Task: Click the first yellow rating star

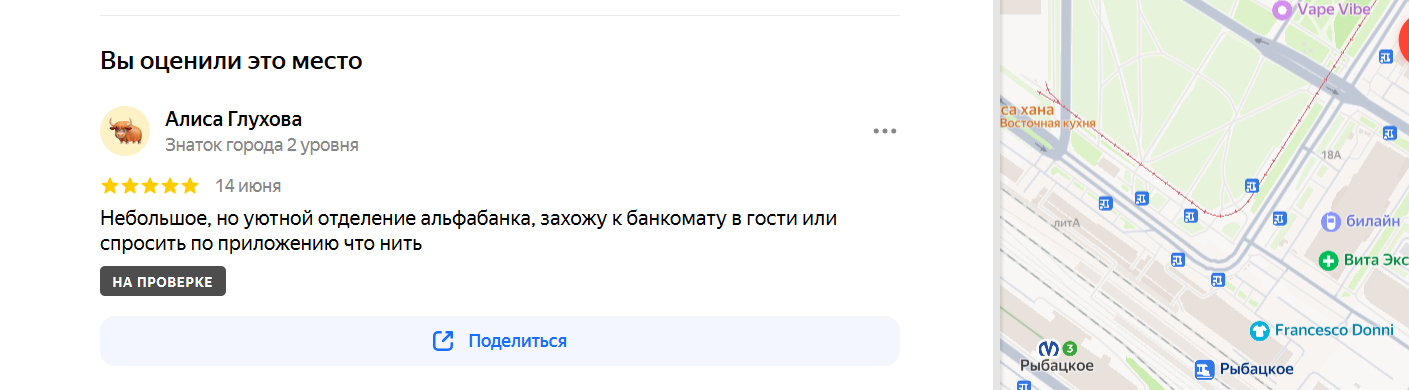Action: pyautogui.click(x=110, y=186)
